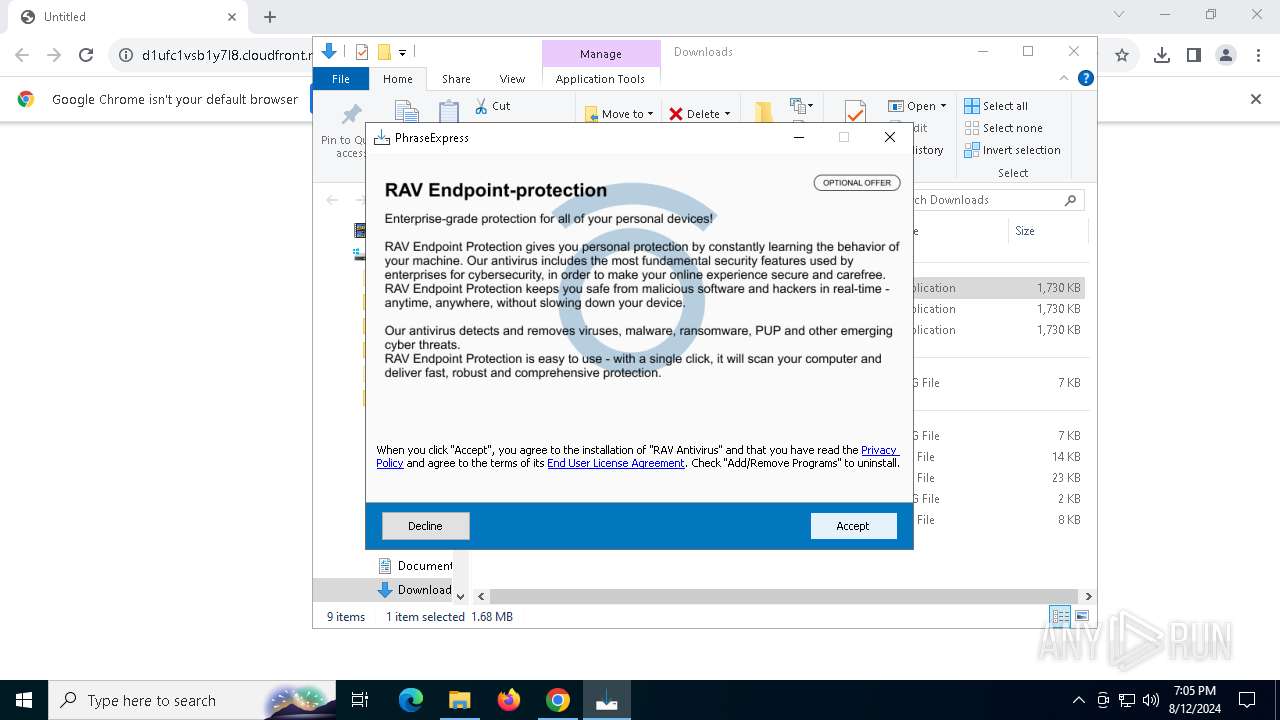This screenshot has height=720, width=1280.
Task: Go back in Chrome
Action: click(22, 56)
